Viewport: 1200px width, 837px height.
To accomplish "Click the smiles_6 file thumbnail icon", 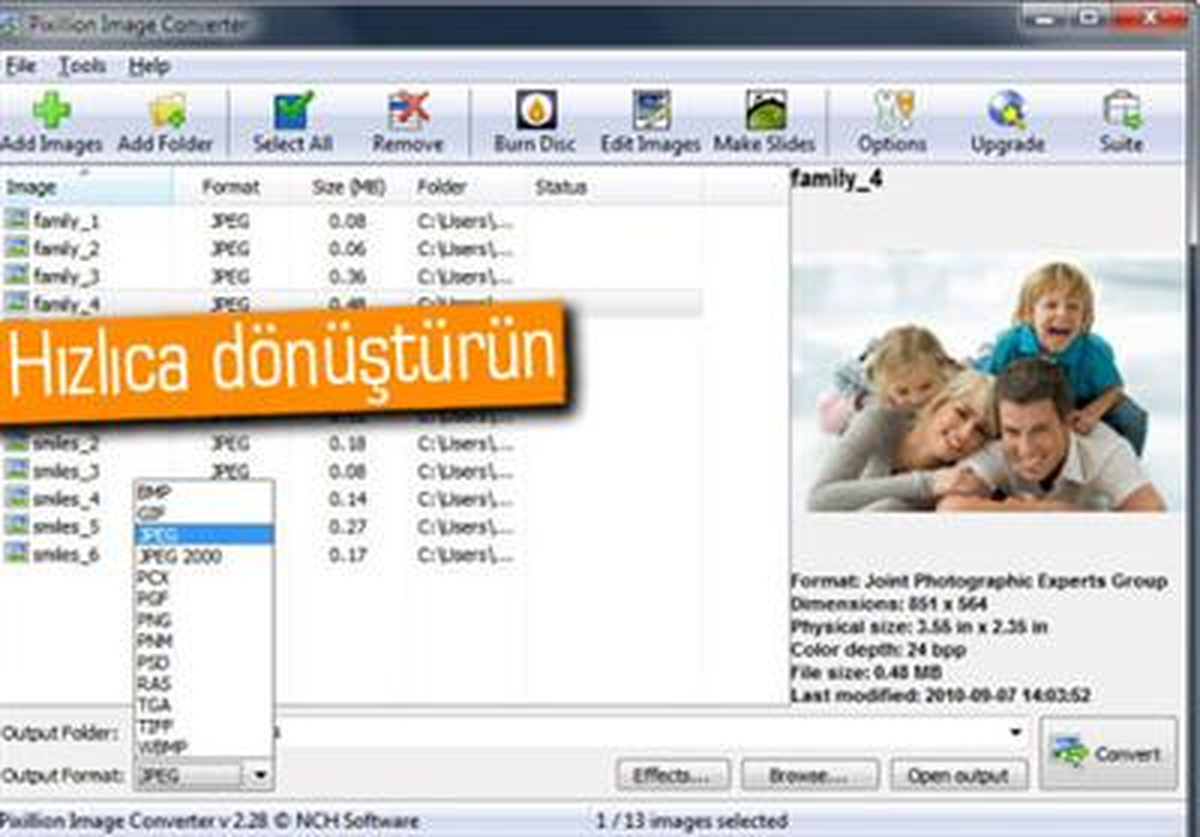I will 16,552.
